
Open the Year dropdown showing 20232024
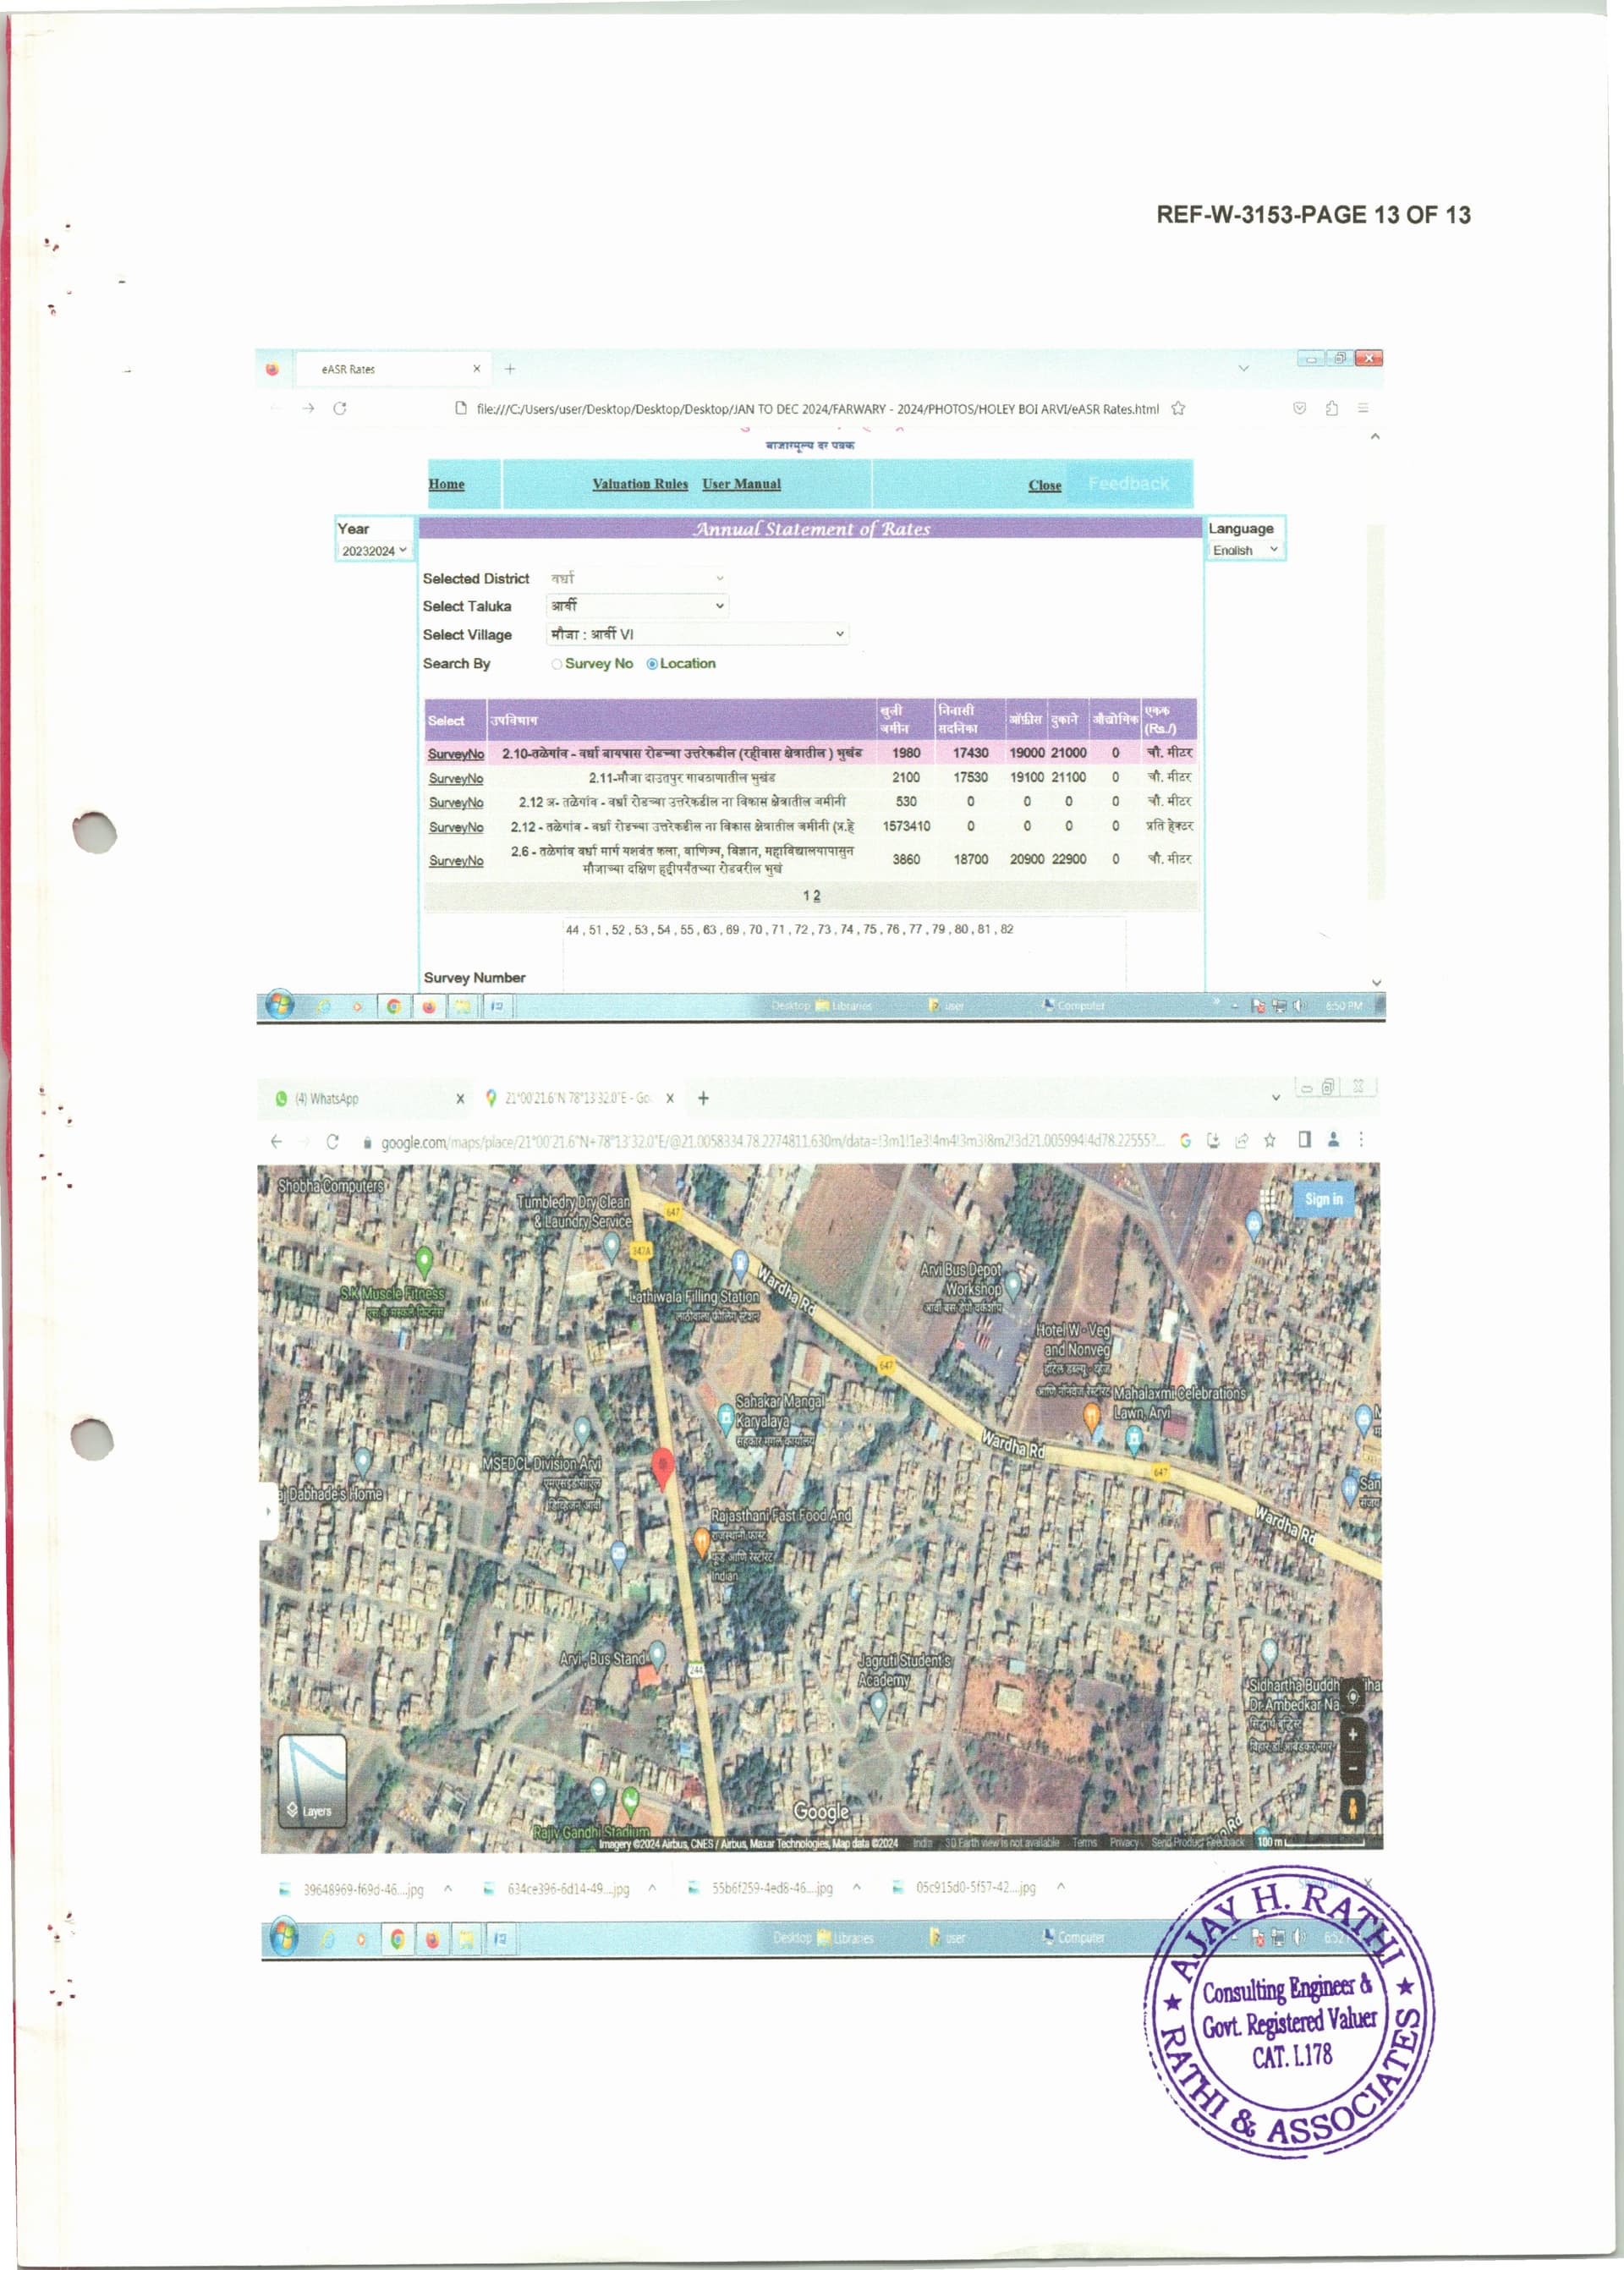(x=374, y=551)
